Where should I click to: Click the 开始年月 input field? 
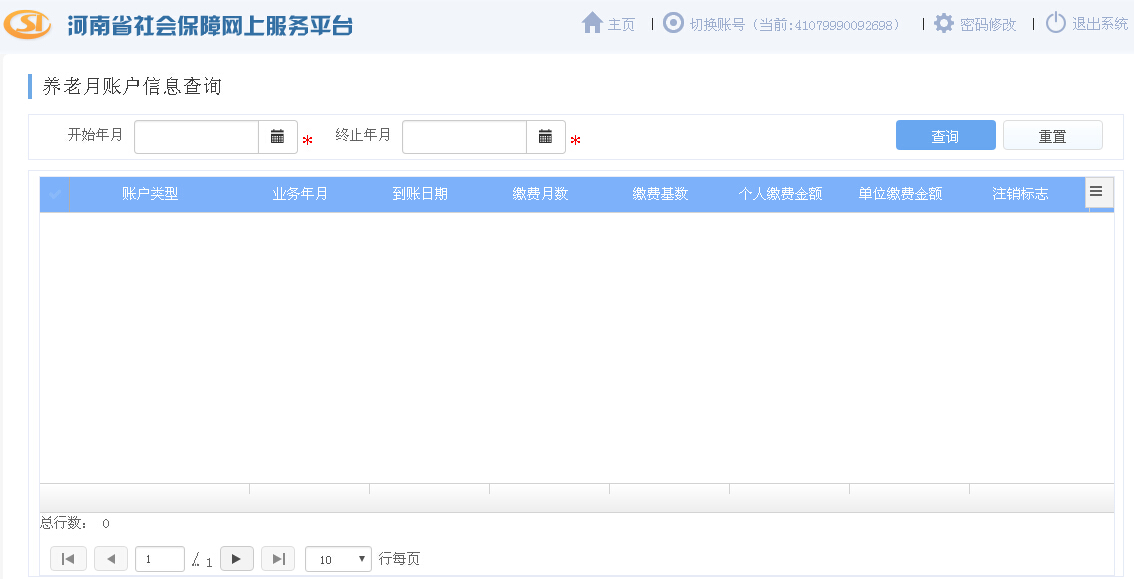pyautogui.click(x=196, y=137)
